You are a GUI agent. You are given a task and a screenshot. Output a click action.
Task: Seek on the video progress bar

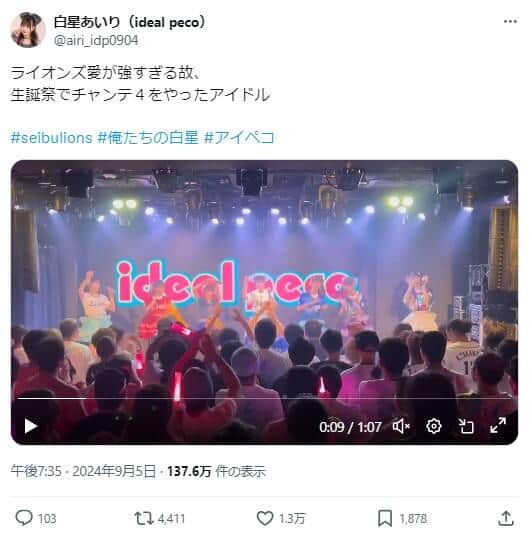click(264, 399)
